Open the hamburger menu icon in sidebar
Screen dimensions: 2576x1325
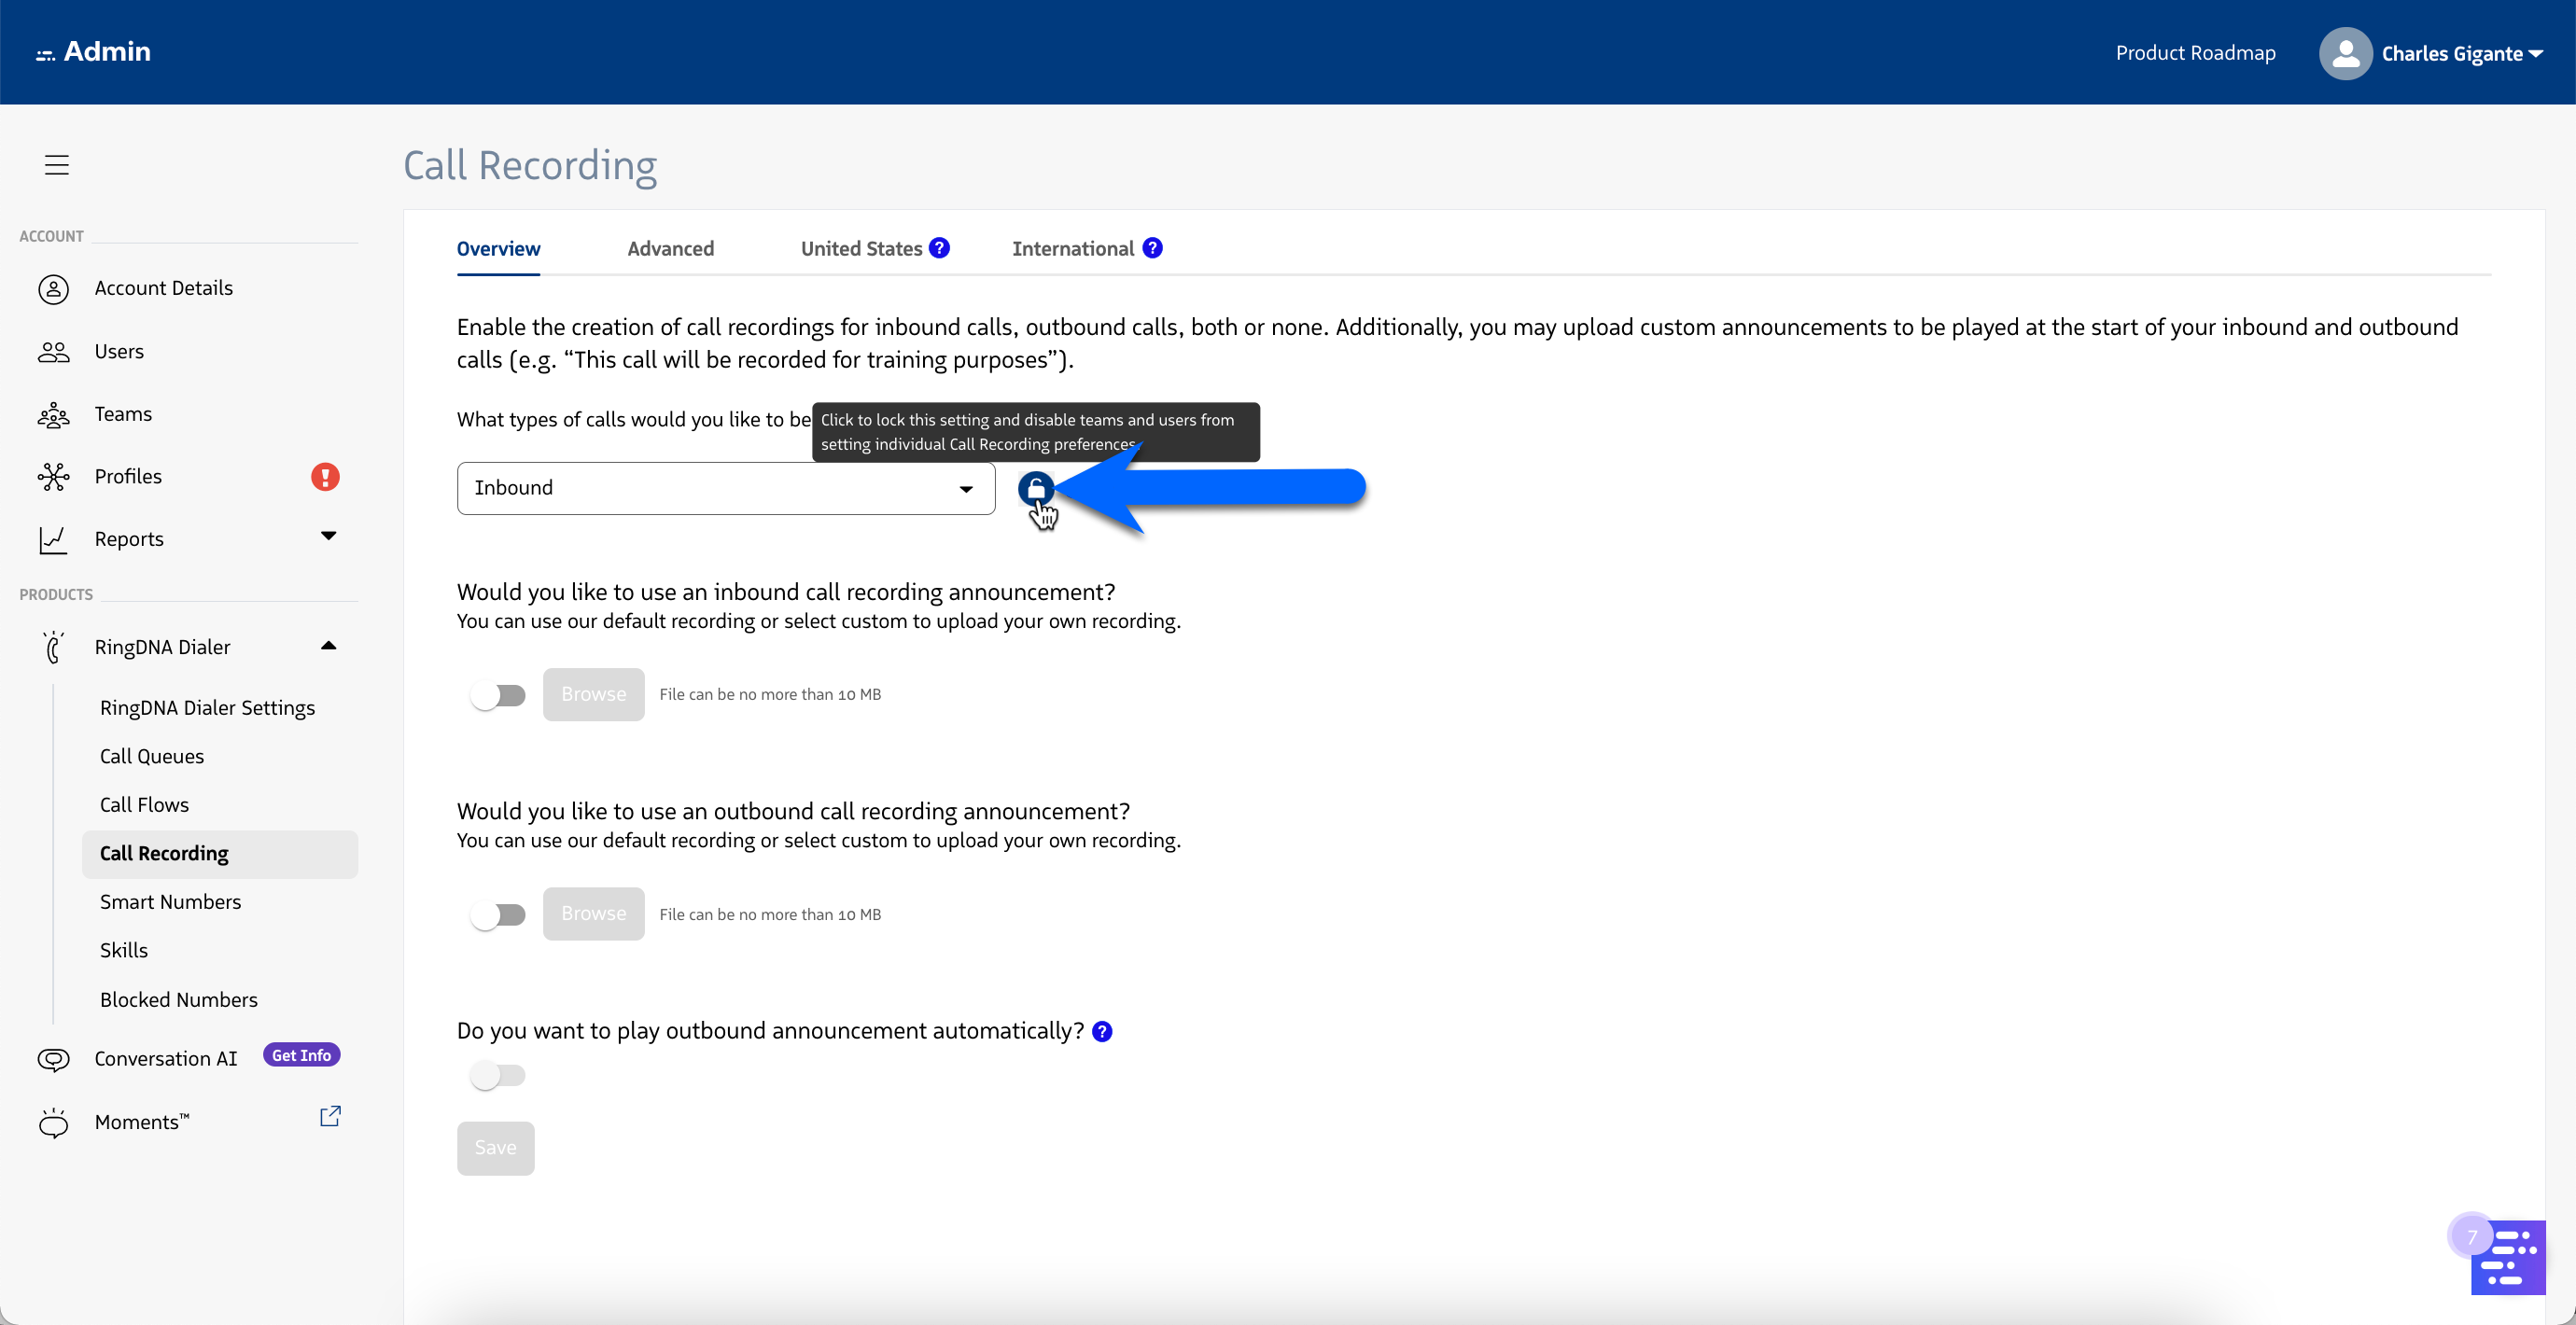(57, 164)
